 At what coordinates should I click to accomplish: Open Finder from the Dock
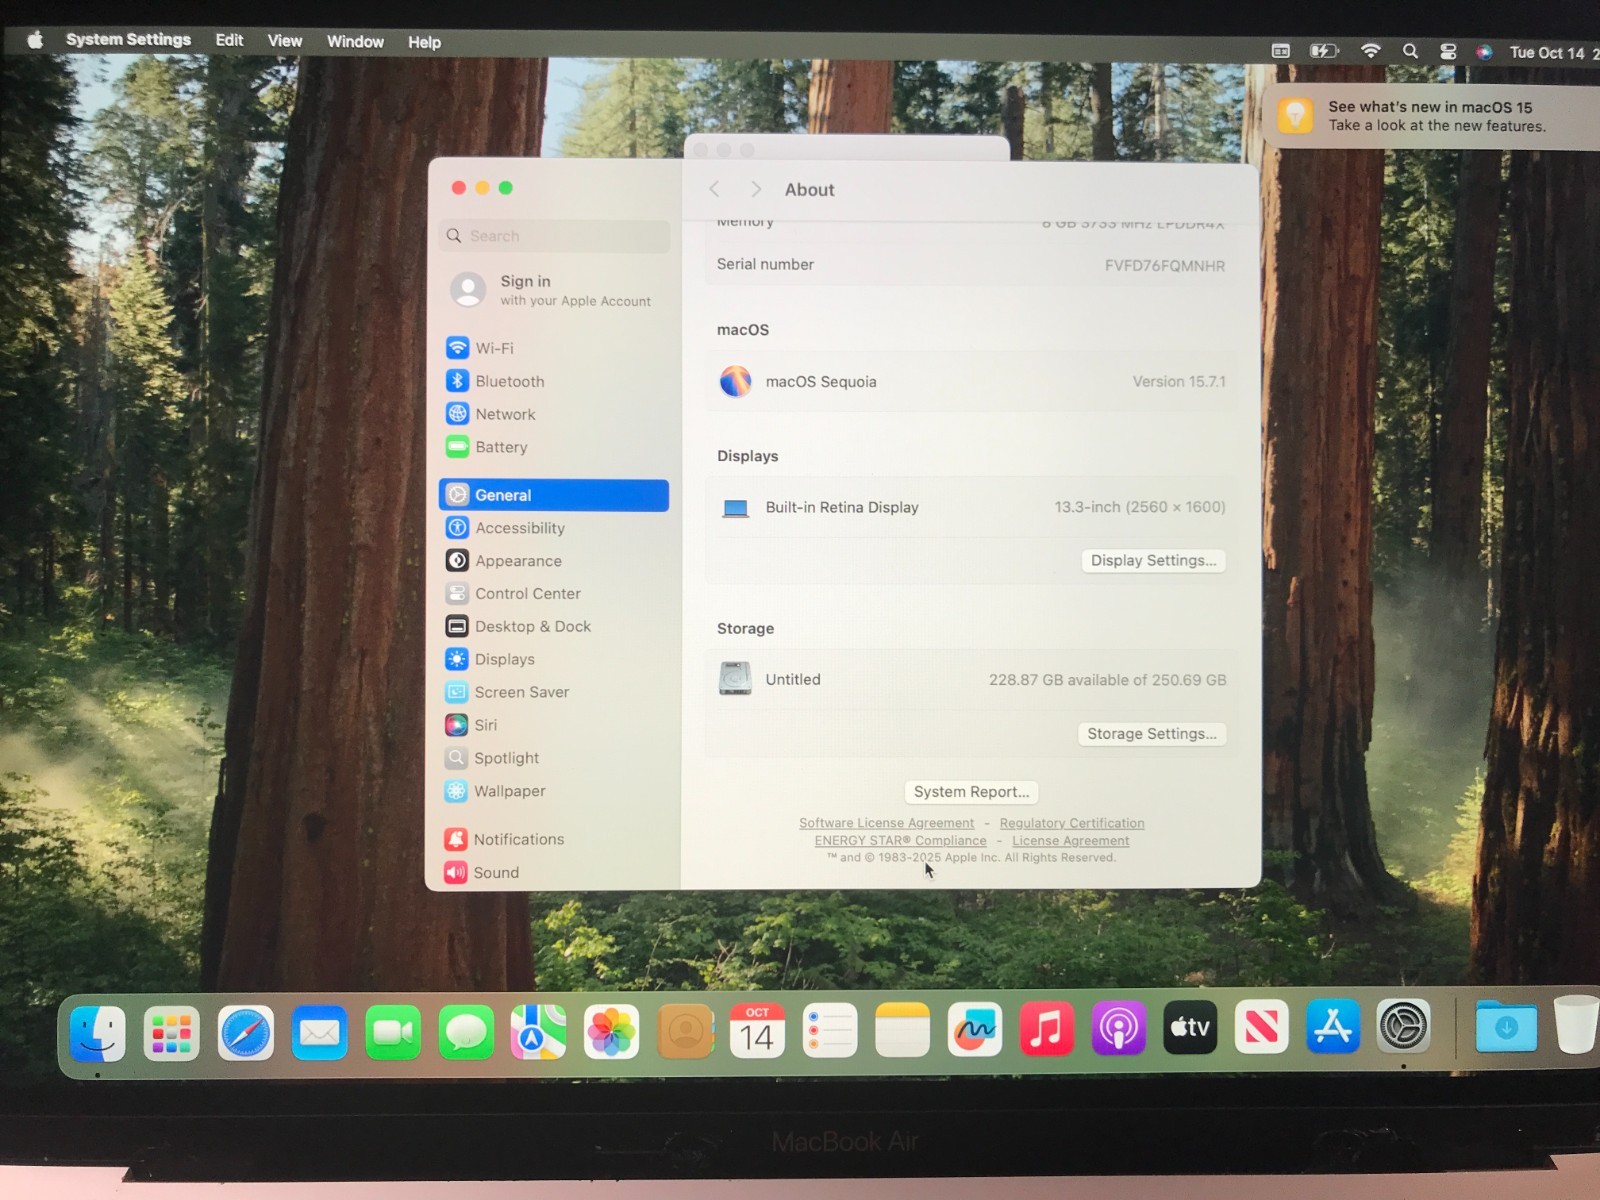point(97,1033)
